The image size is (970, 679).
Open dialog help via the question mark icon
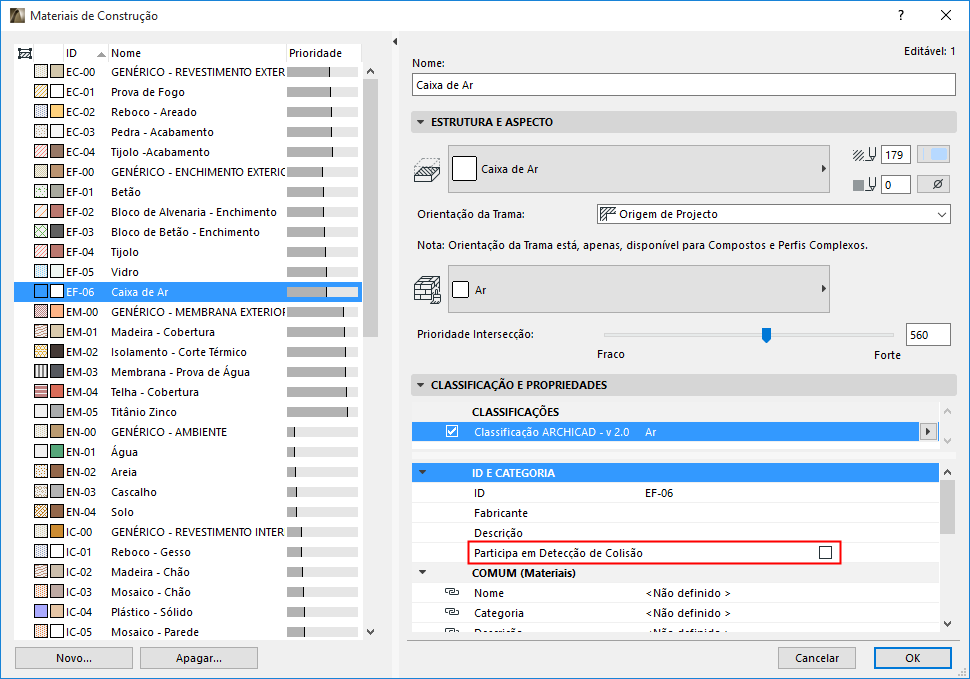899,16
